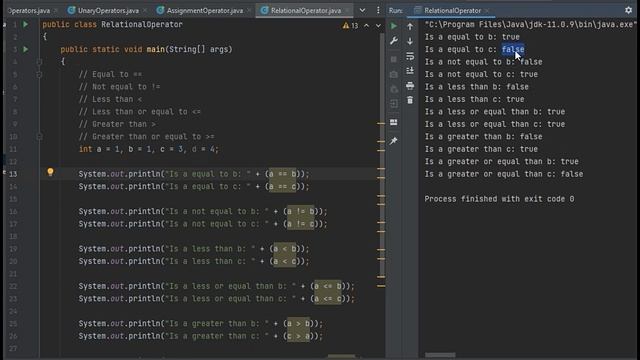Collapse the main method fold marker at line 4
Viewport: 640px width, 360px height.
coord(39,62)
